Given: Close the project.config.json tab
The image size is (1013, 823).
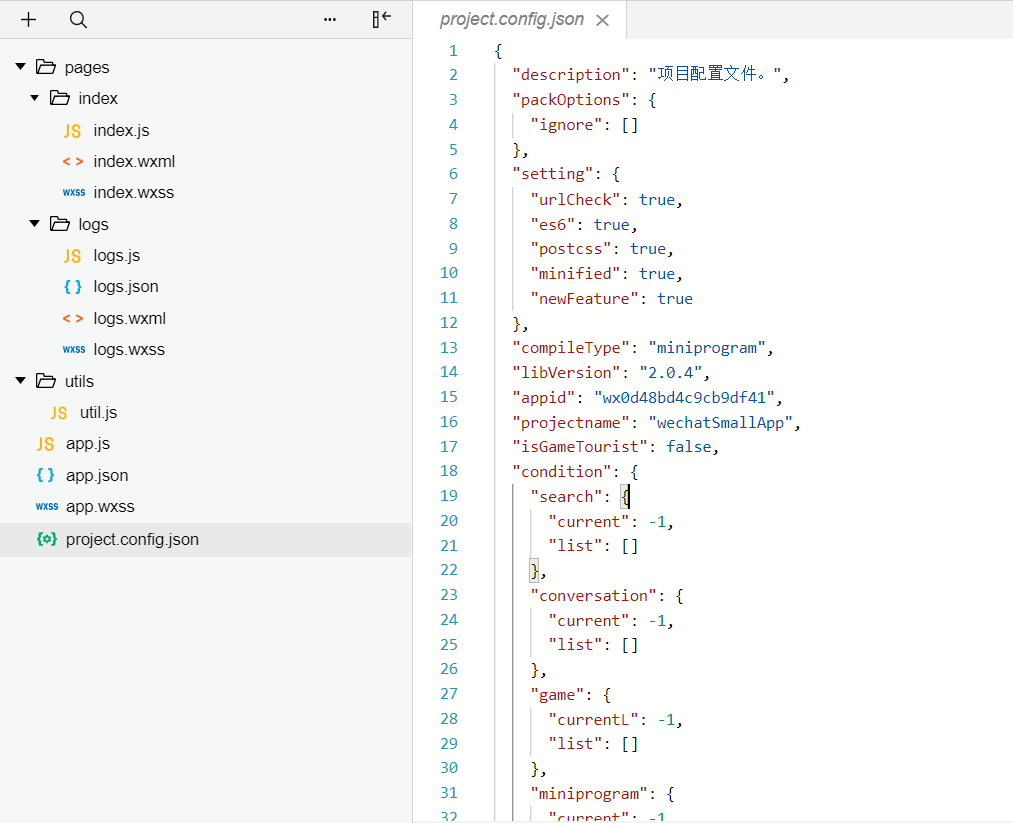Looking at the screenshot, I should coord(602,21).
